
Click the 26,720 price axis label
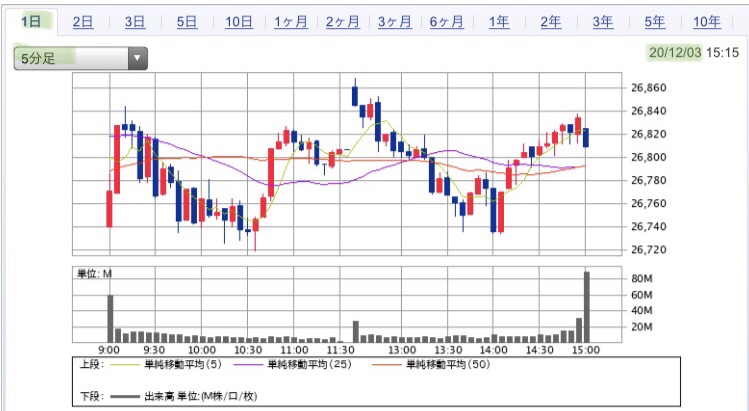click(x=648, y=249)
